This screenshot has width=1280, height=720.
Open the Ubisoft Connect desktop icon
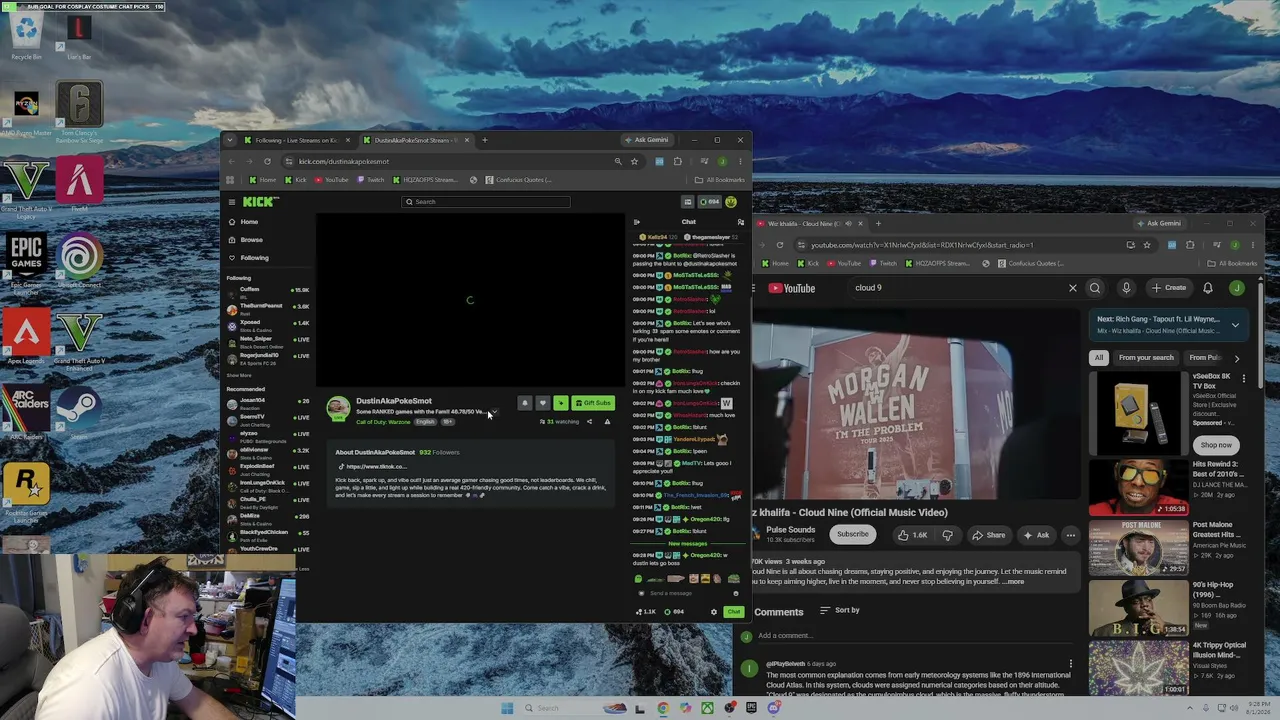click(x=80, y=261)
